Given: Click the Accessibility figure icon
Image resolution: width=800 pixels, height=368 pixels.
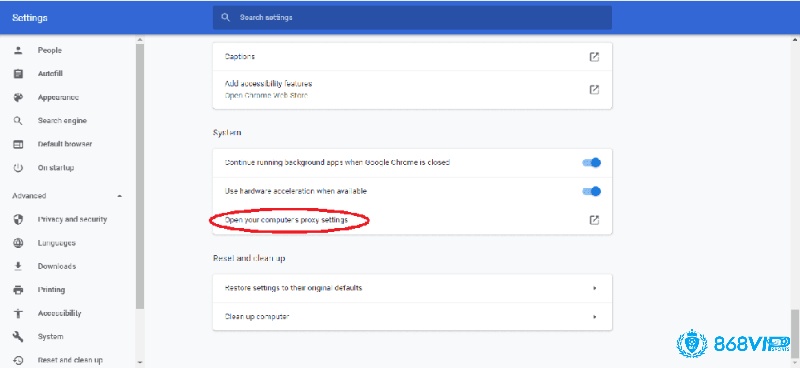Looking at the screenshot, I should 18,313.
